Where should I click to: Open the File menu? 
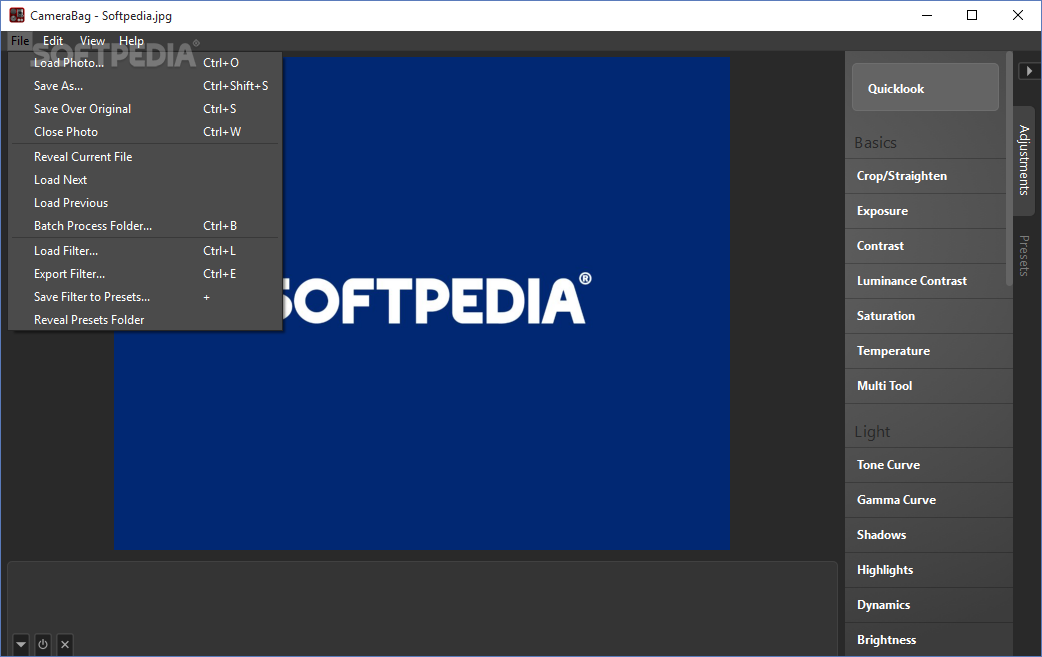click(20, 41)
